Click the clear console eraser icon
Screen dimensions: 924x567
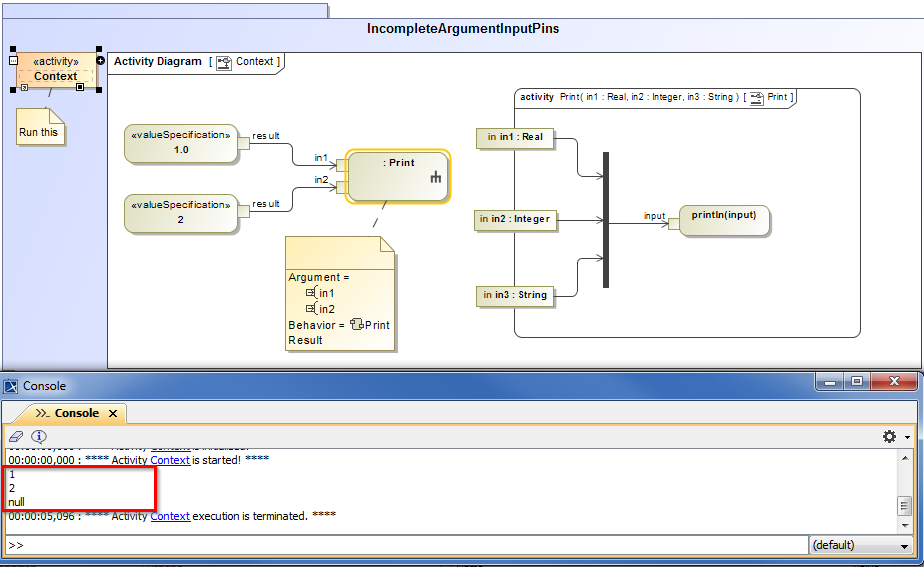tap(16, 437)
